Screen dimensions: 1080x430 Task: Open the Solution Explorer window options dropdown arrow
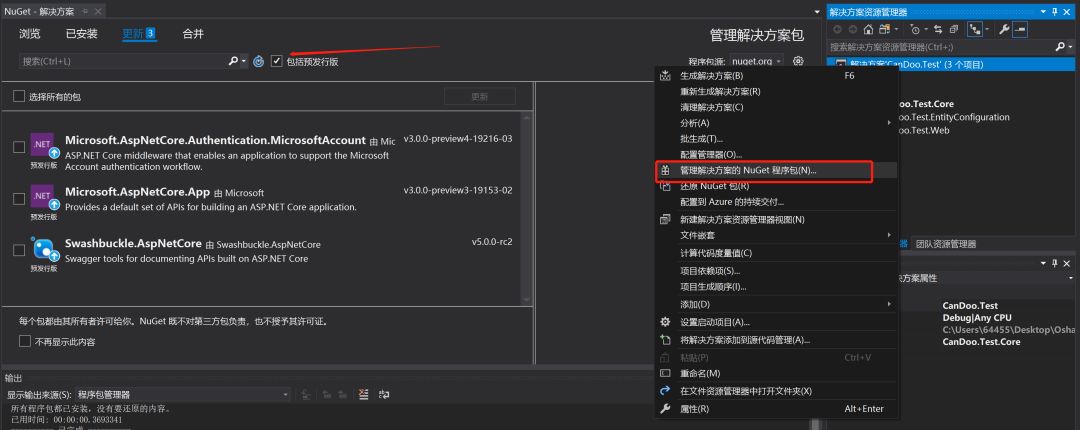tap(1042, 12)
